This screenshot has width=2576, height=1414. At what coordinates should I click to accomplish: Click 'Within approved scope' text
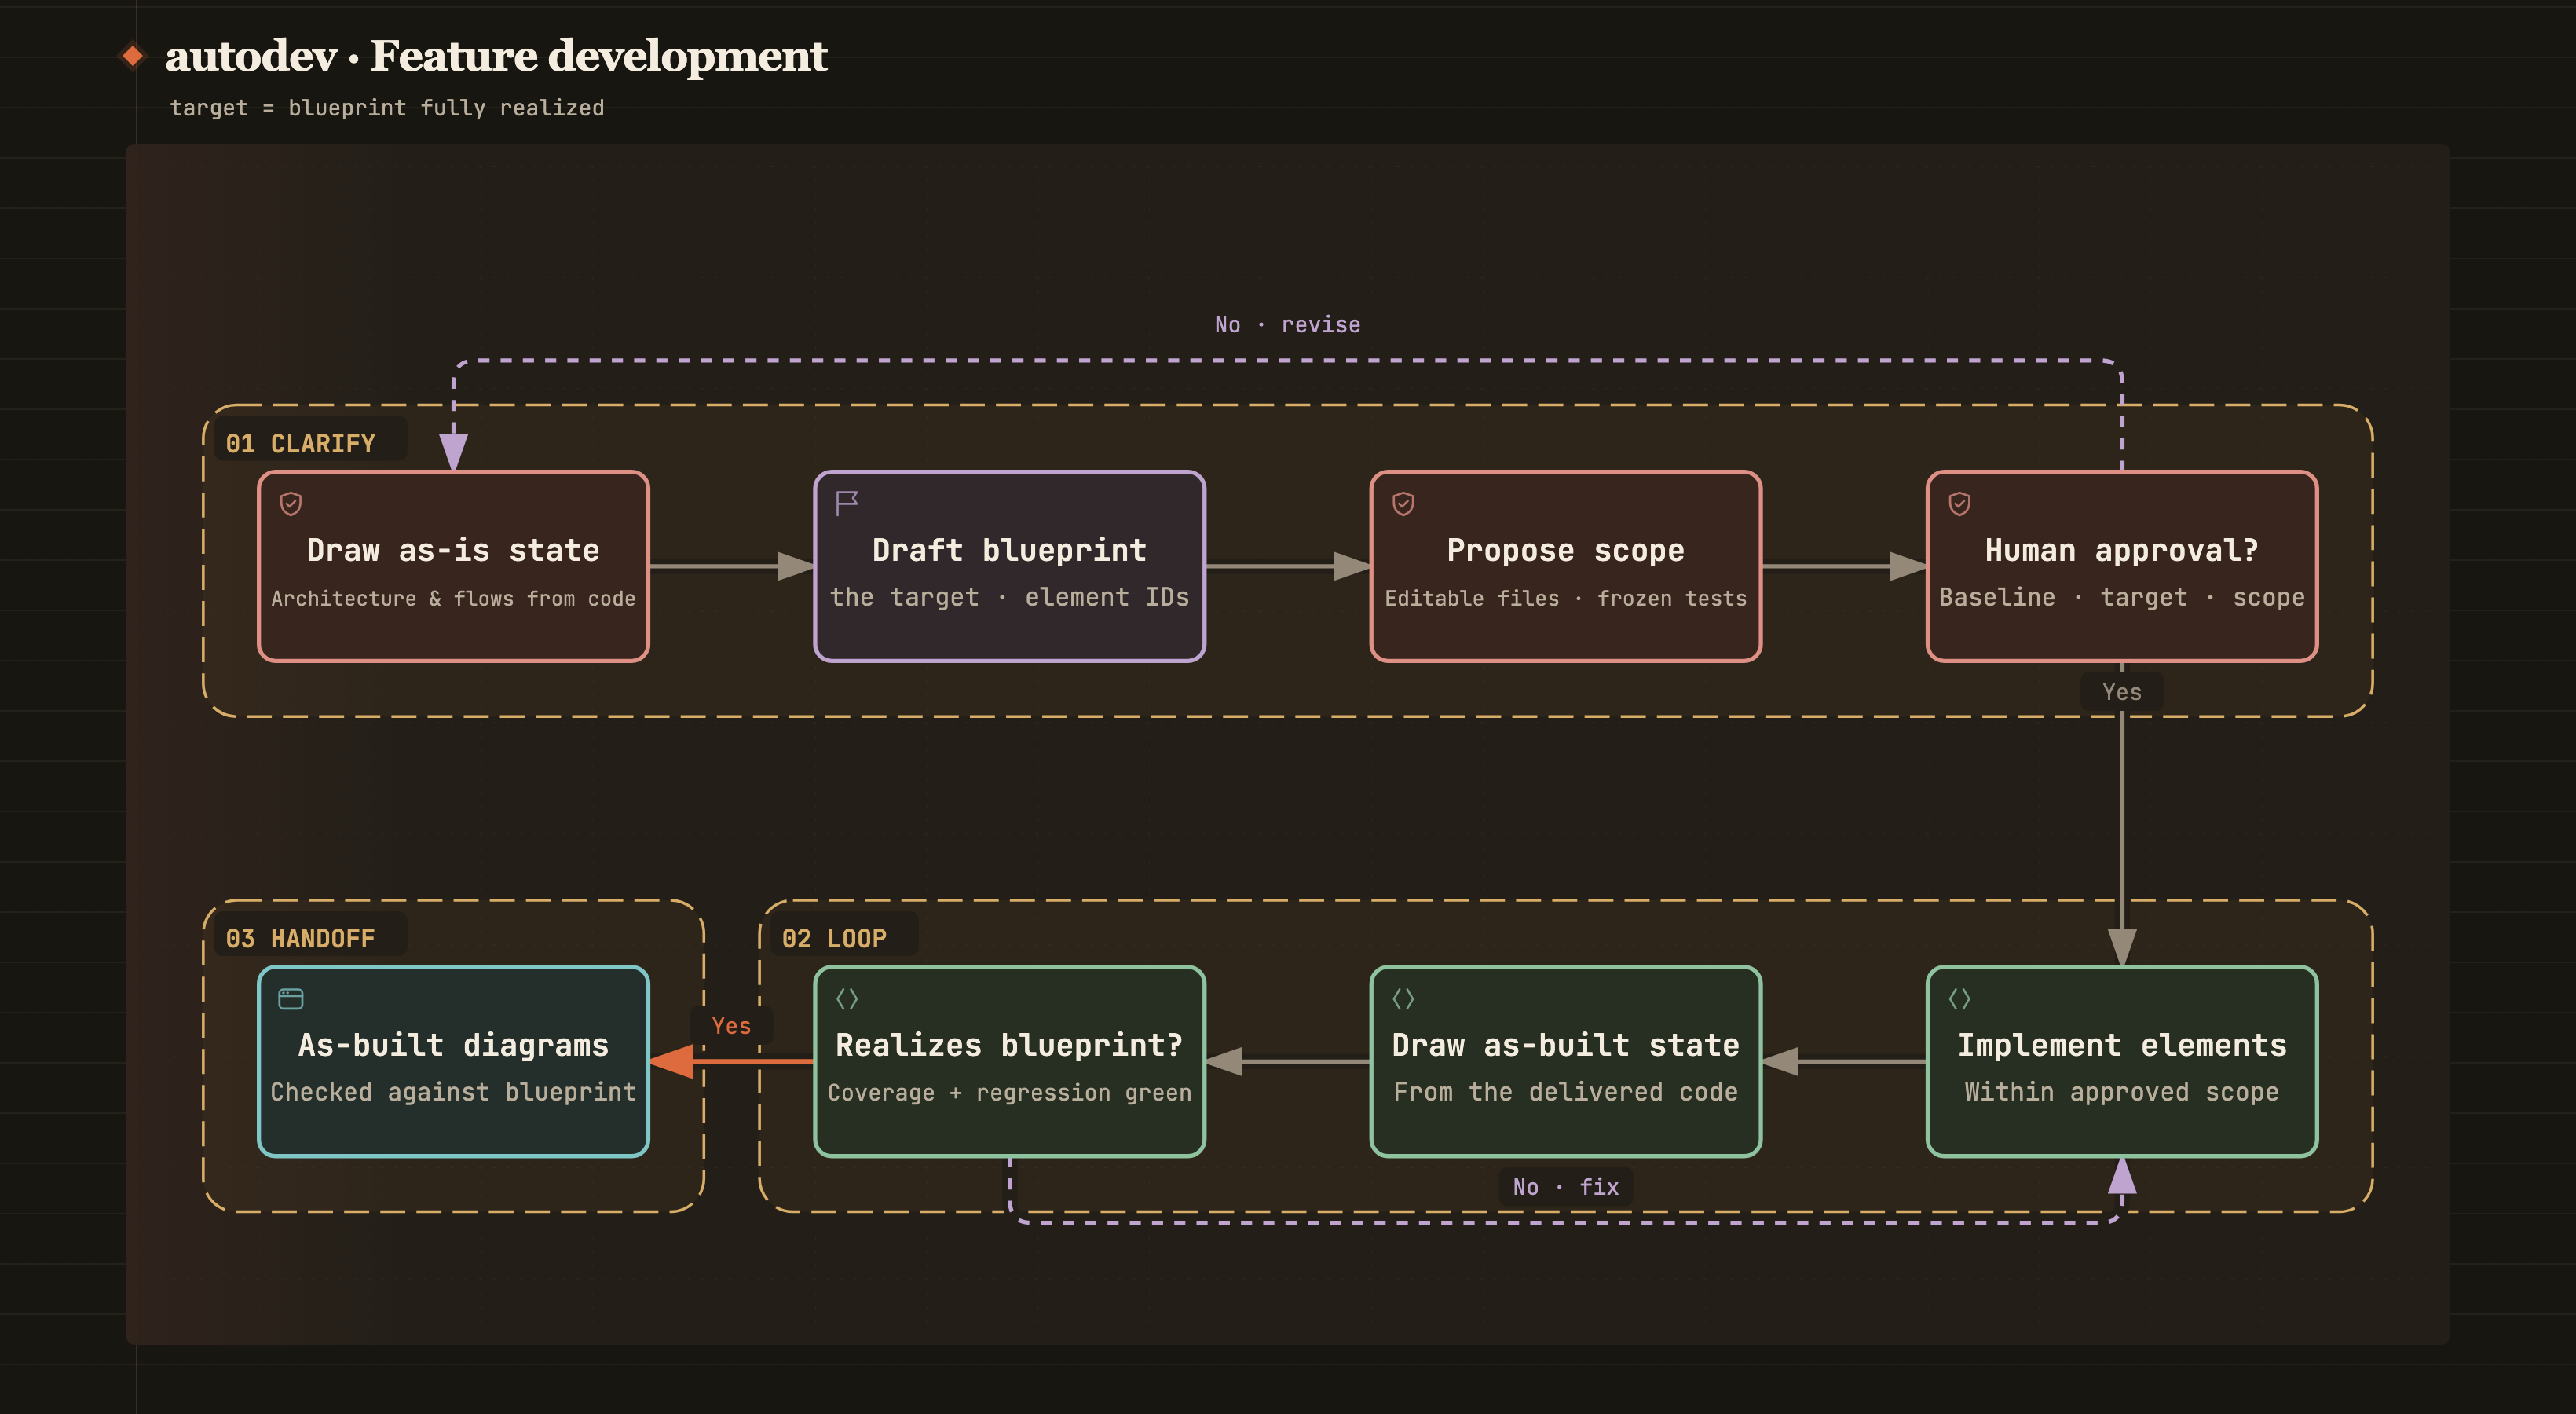(x=2121, y=1092)
